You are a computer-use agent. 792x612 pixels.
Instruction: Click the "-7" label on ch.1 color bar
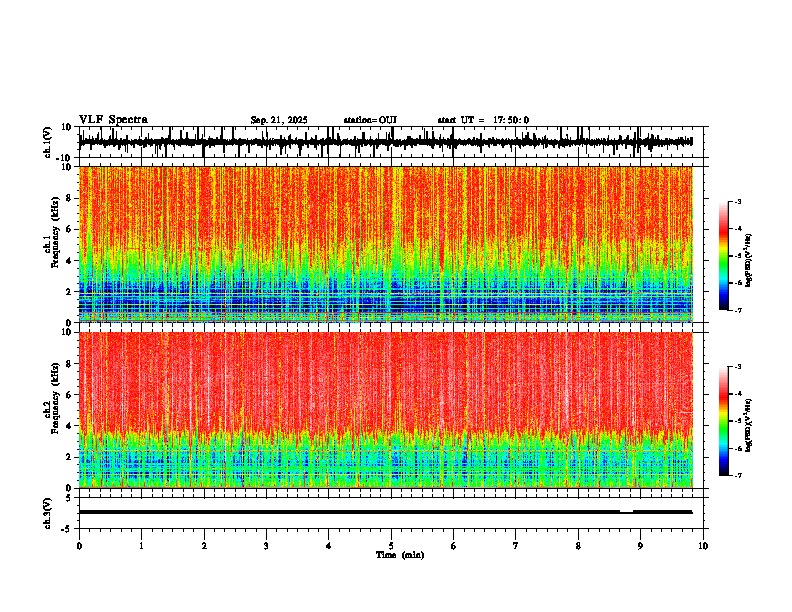tap(738, 310)
